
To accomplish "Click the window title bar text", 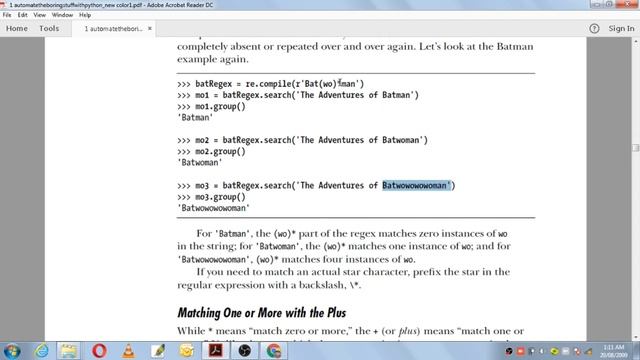I will tap(111, 5).
